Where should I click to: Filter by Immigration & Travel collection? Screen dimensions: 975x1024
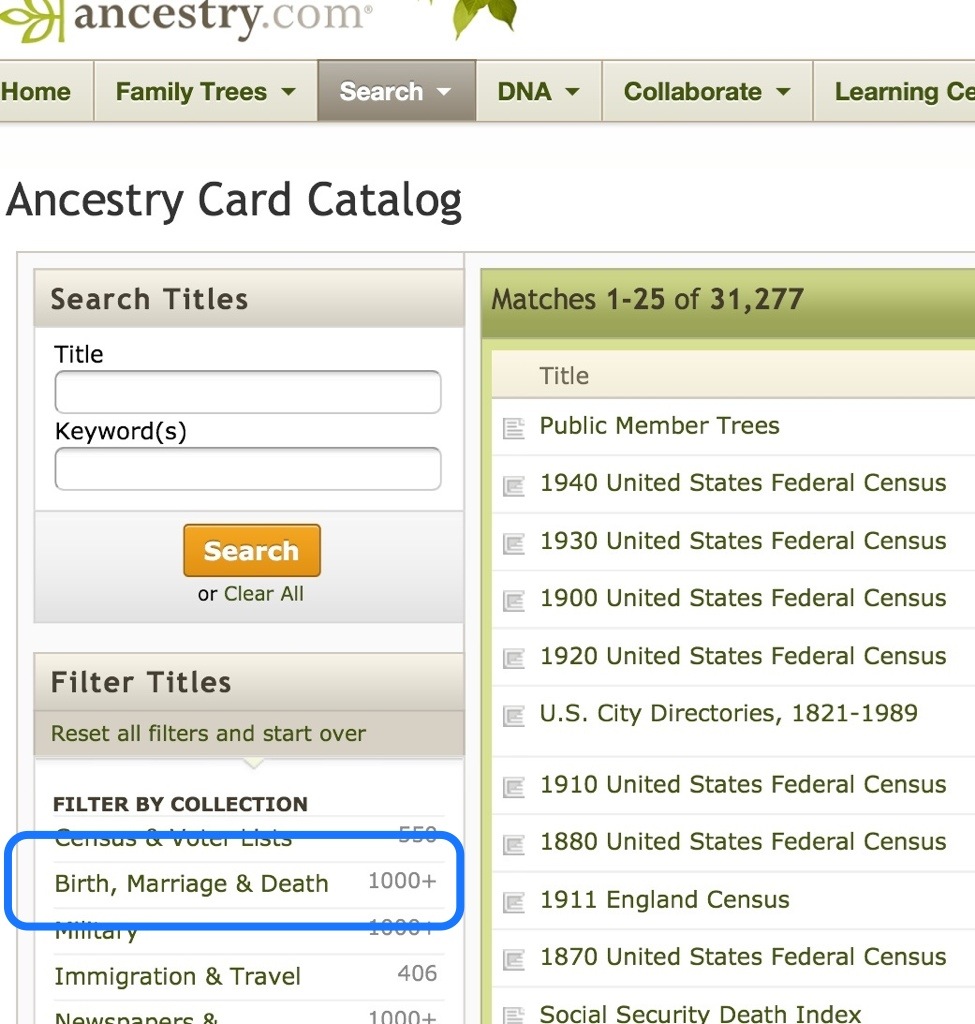(x=177, y=976)
